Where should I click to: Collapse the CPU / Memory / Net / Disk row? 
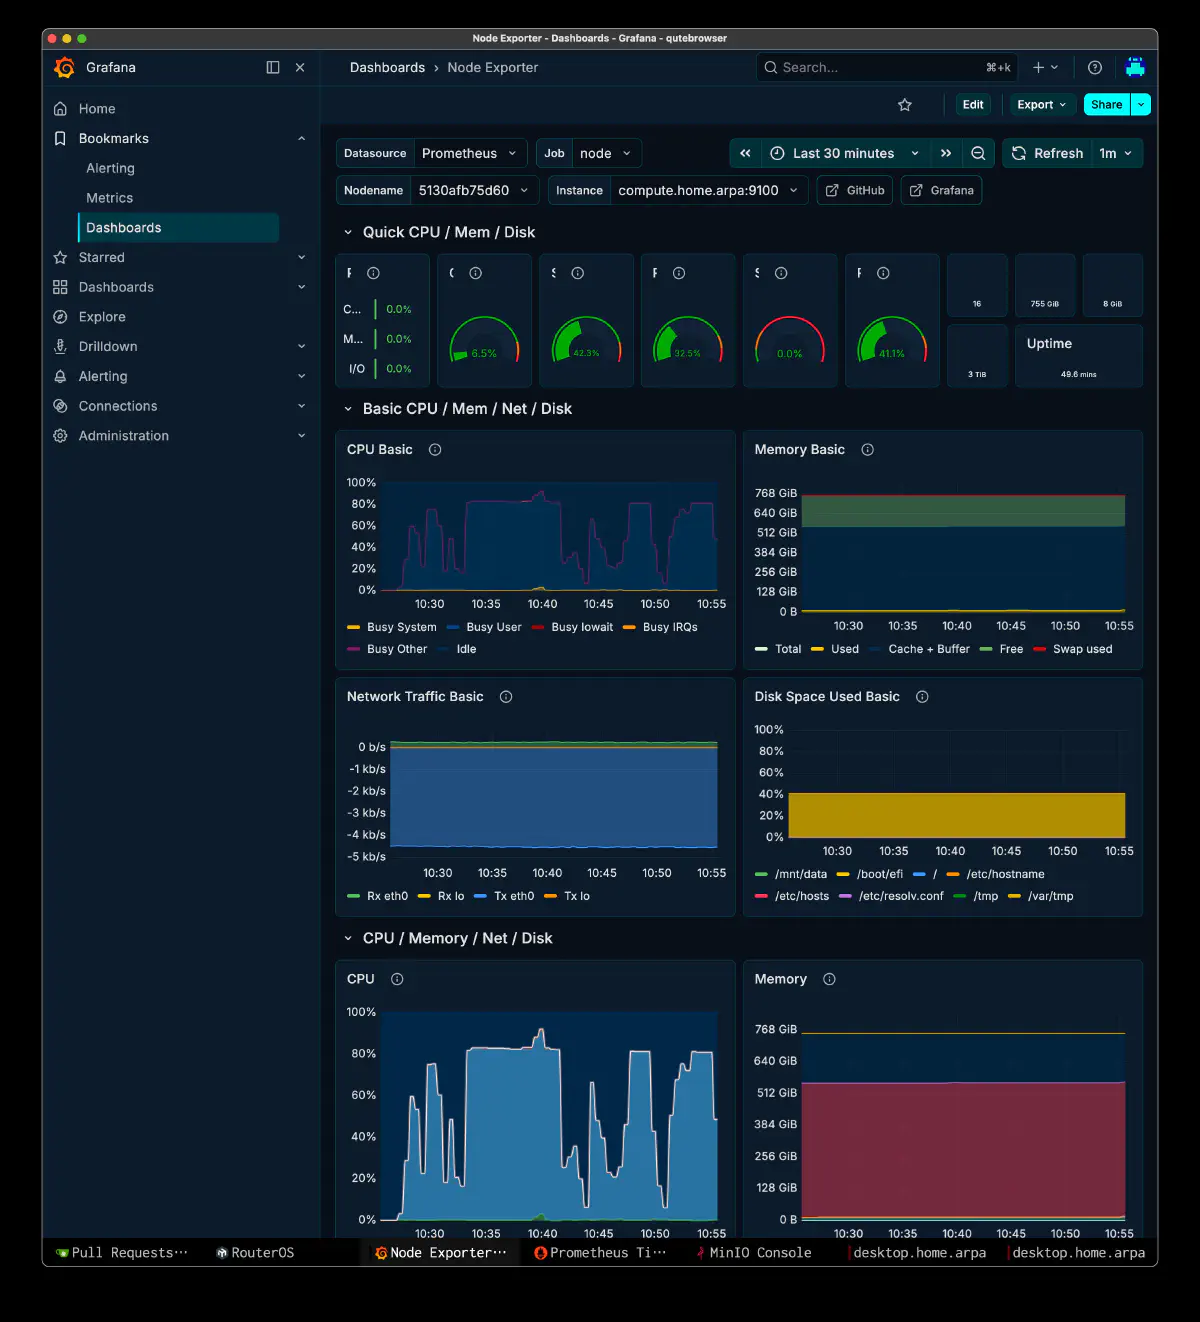click(x=348, y=938)
